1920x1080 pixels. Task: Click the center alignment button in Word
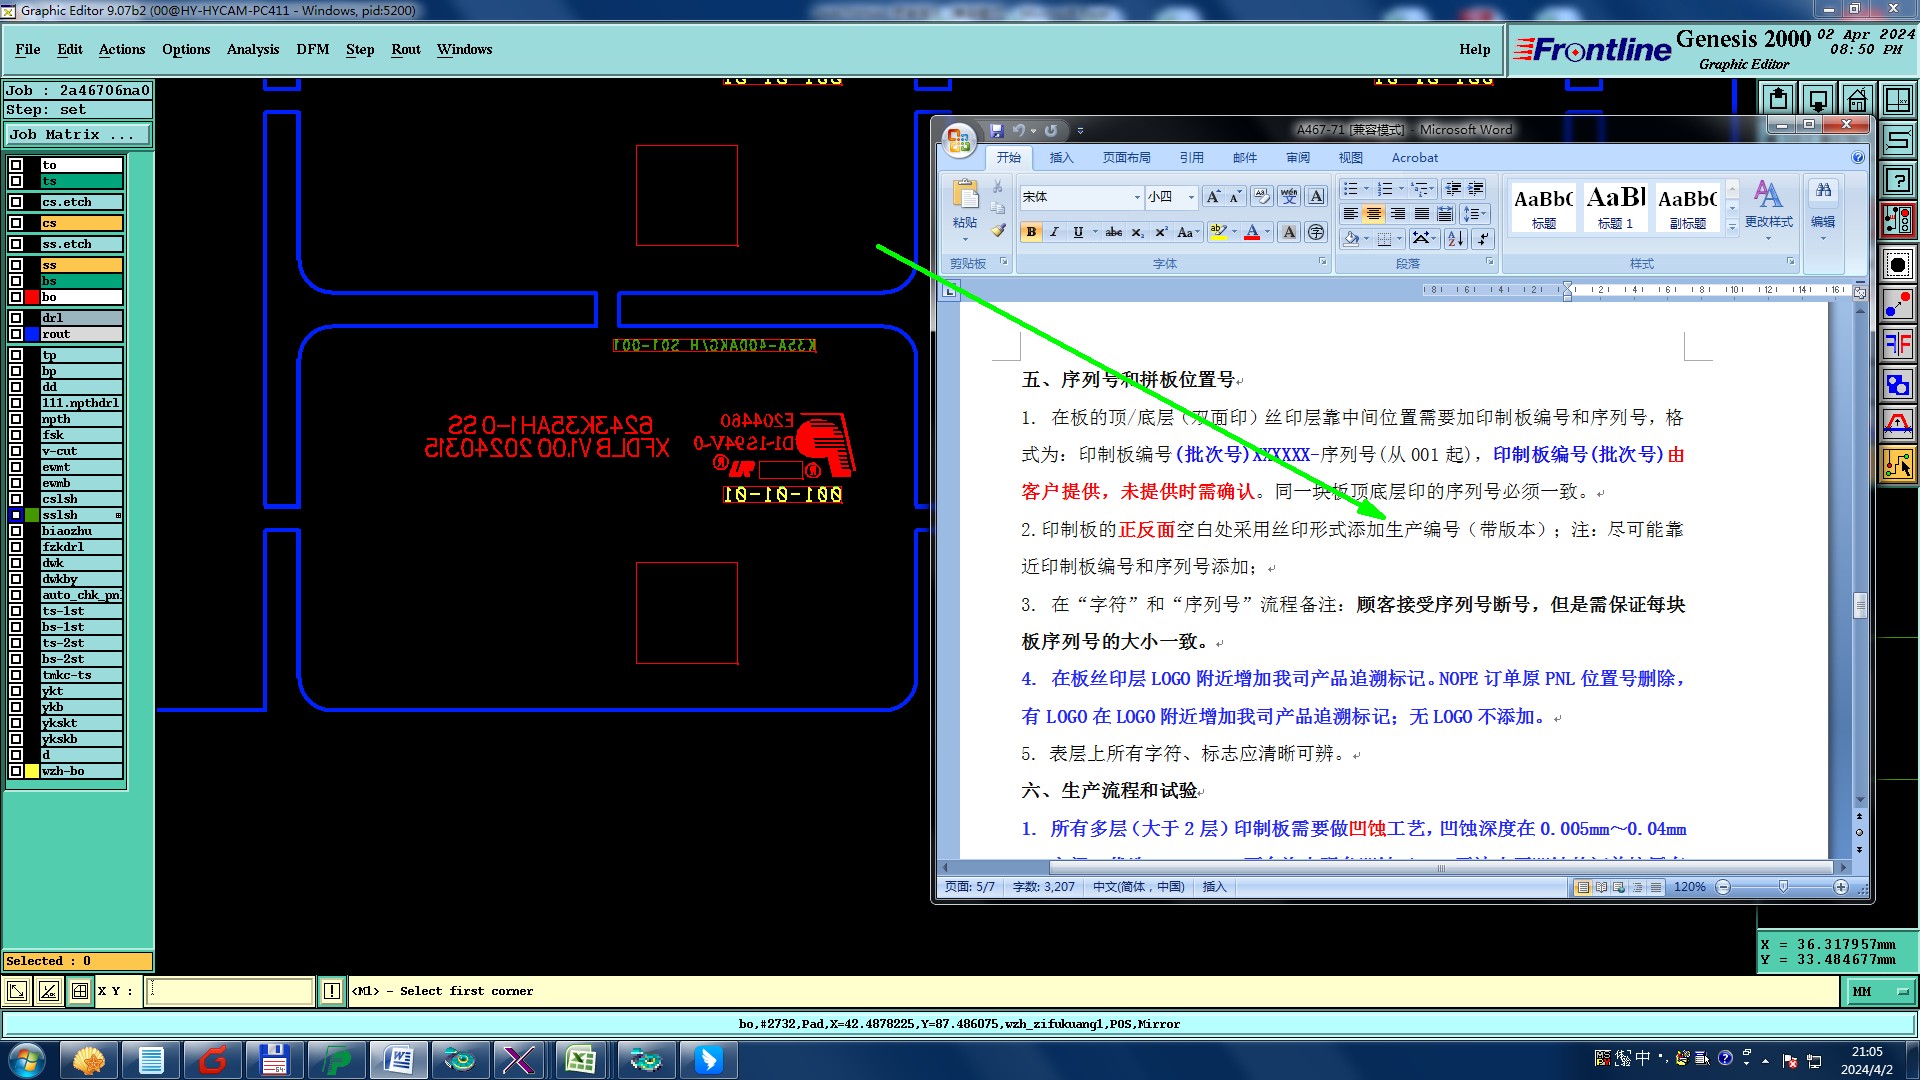click(x=1373, y=214)
